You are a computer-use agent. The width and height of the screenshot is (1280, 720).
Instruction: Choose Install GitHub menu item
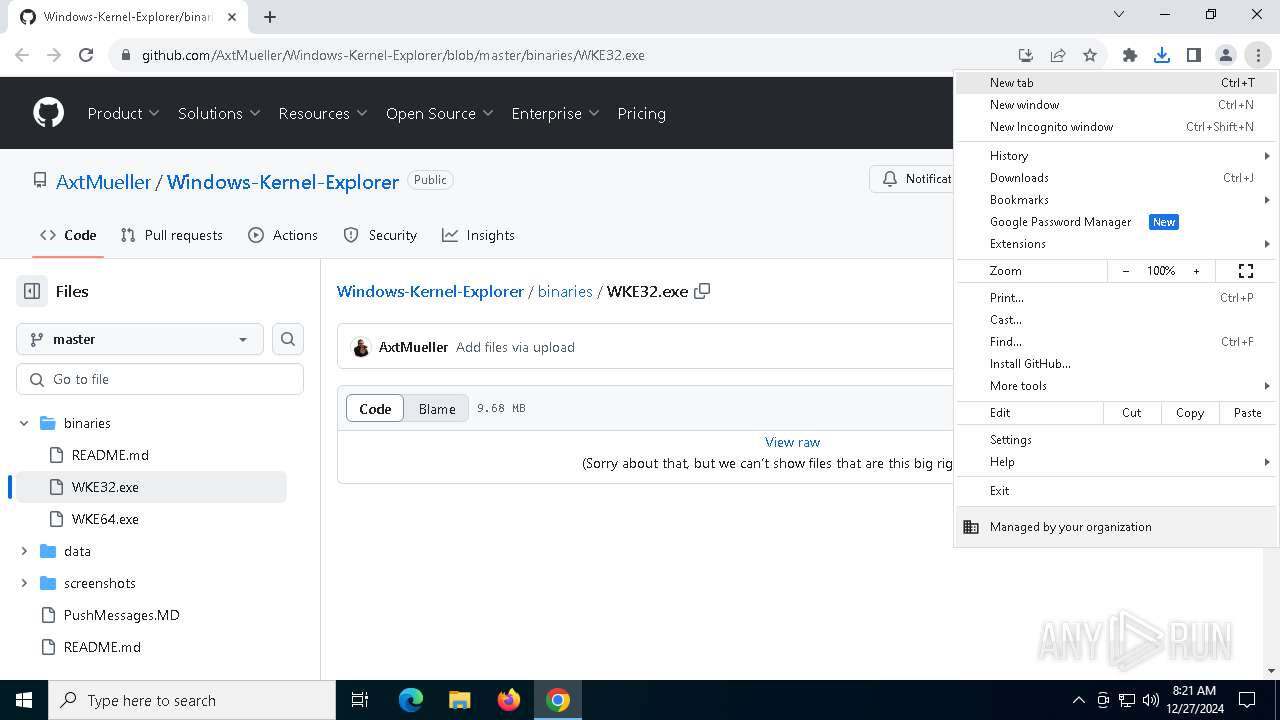[x=1116, y=364]
